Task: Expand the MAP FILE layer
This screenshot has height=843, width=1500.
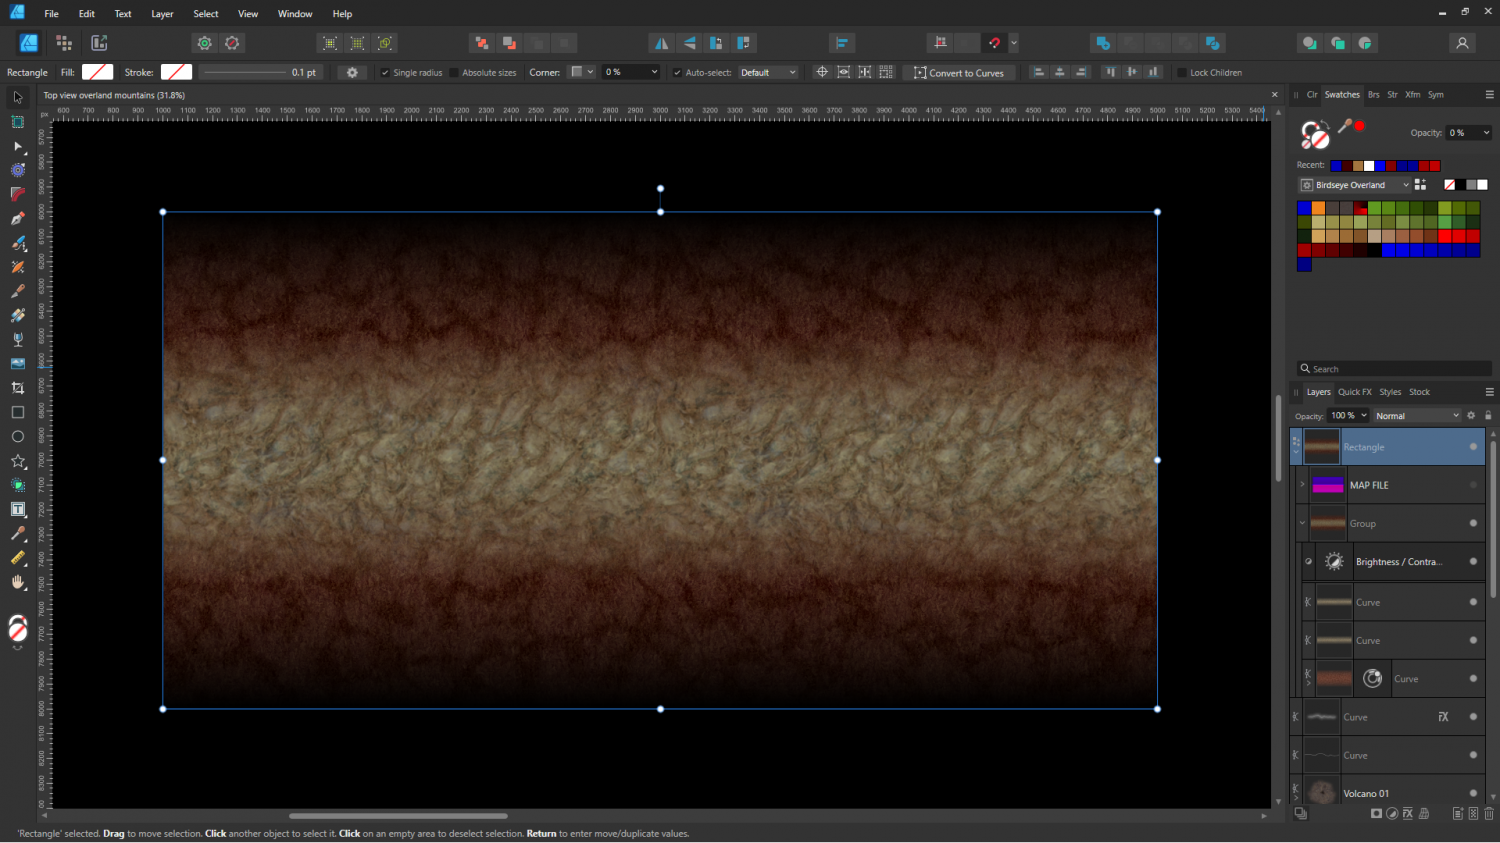Action: pyautogui.click(x=1302, y=485)
